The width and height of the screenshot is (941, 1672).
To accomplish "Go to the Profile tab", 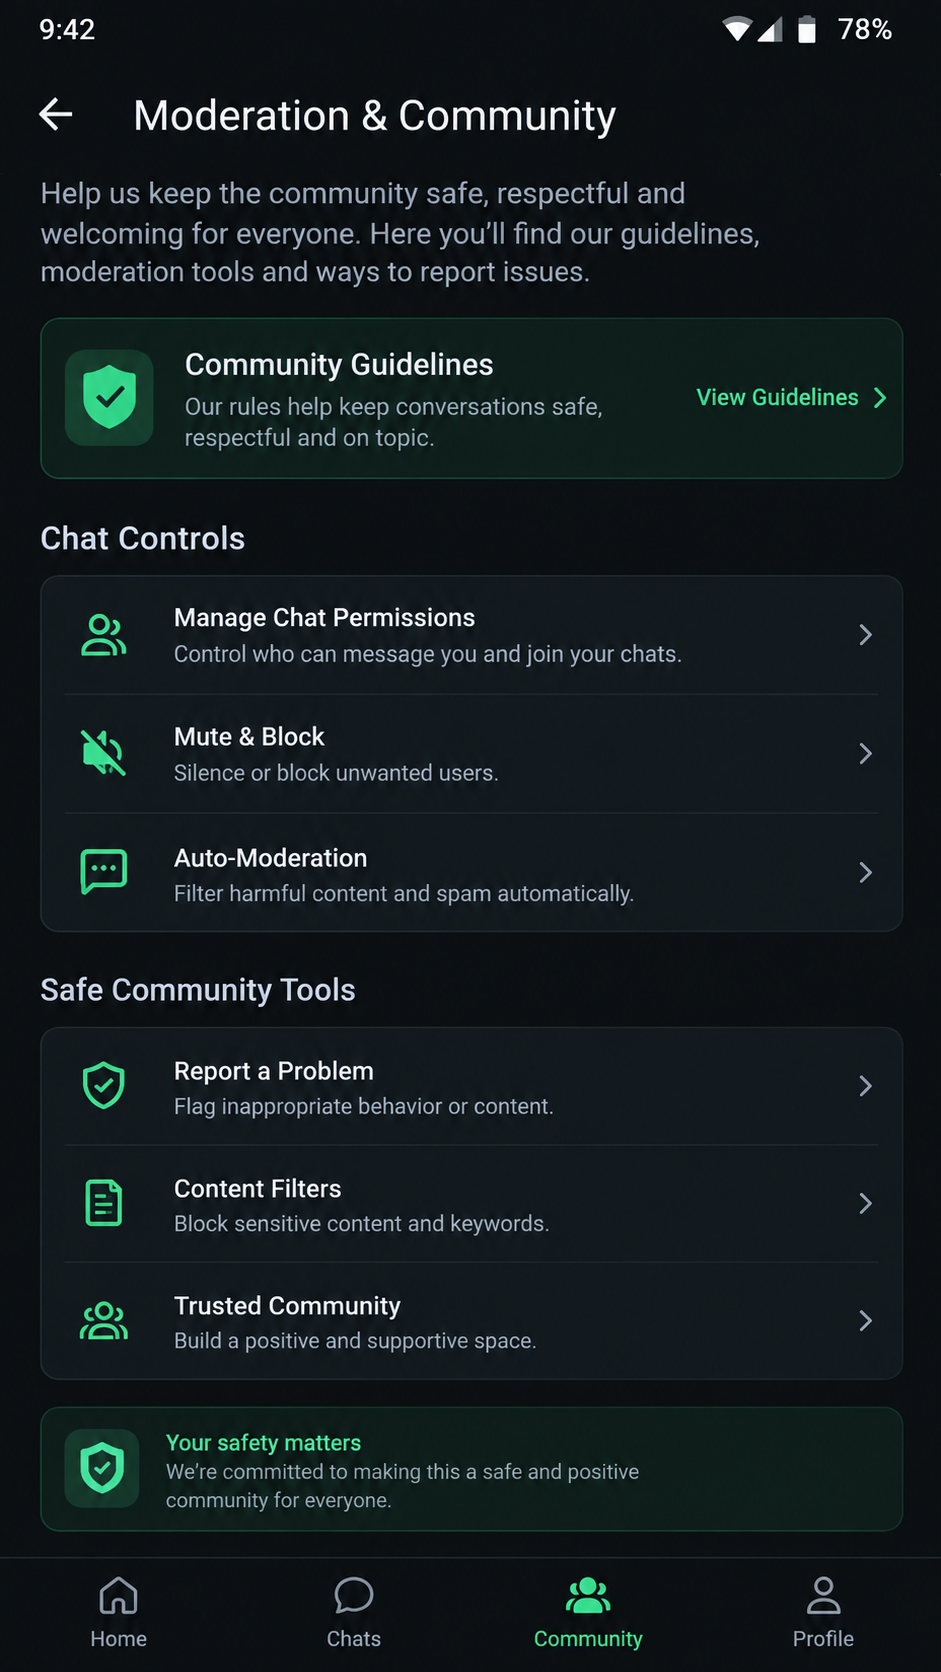I will tap(823, 1612).
